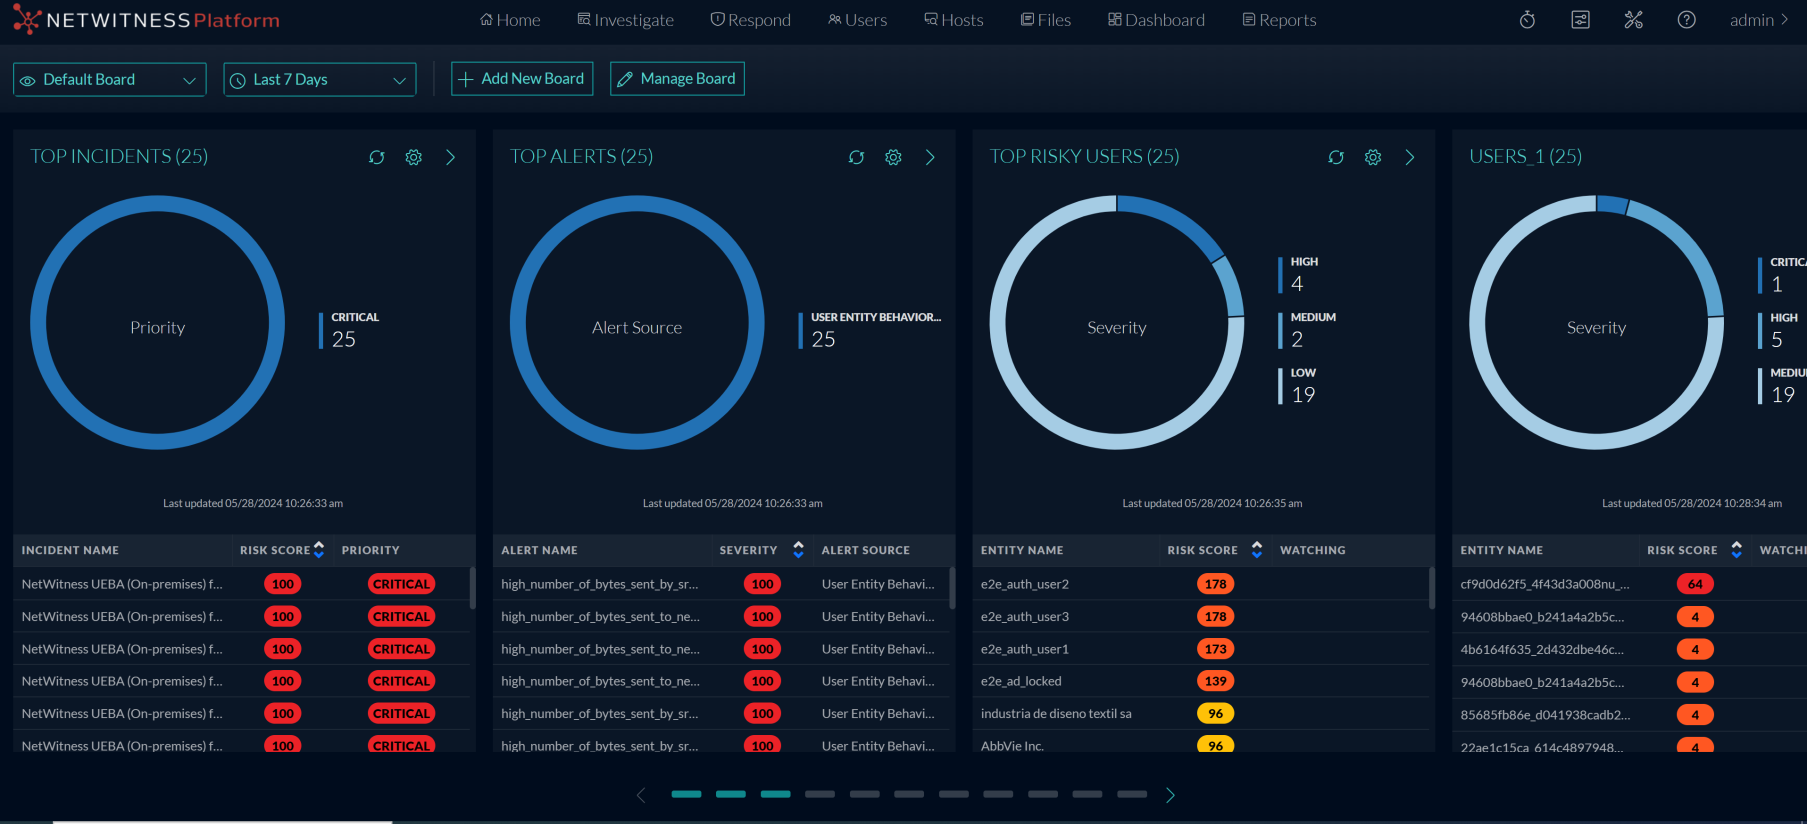Open the Dashboard menu

(x=1156, y=20)
